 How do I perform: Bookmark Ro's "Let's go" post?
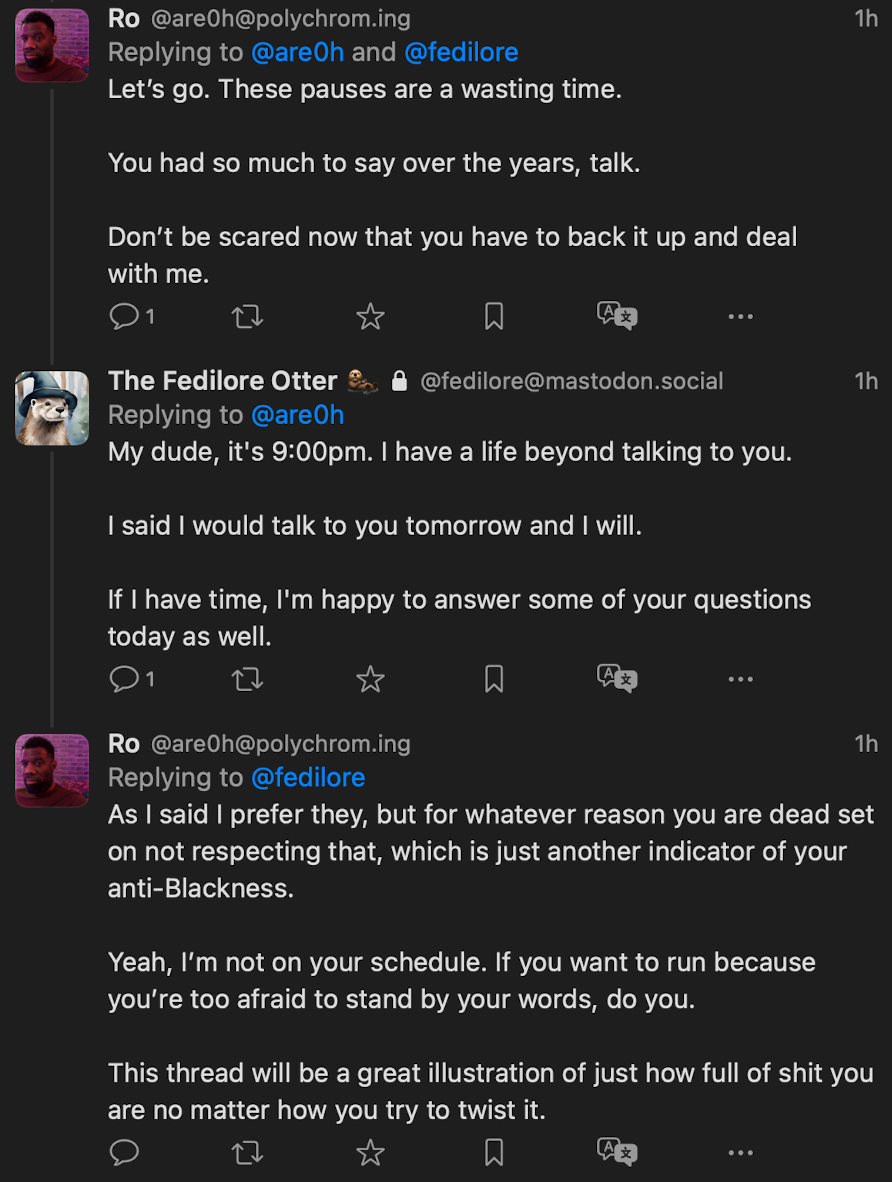click(x=494, y=317)
